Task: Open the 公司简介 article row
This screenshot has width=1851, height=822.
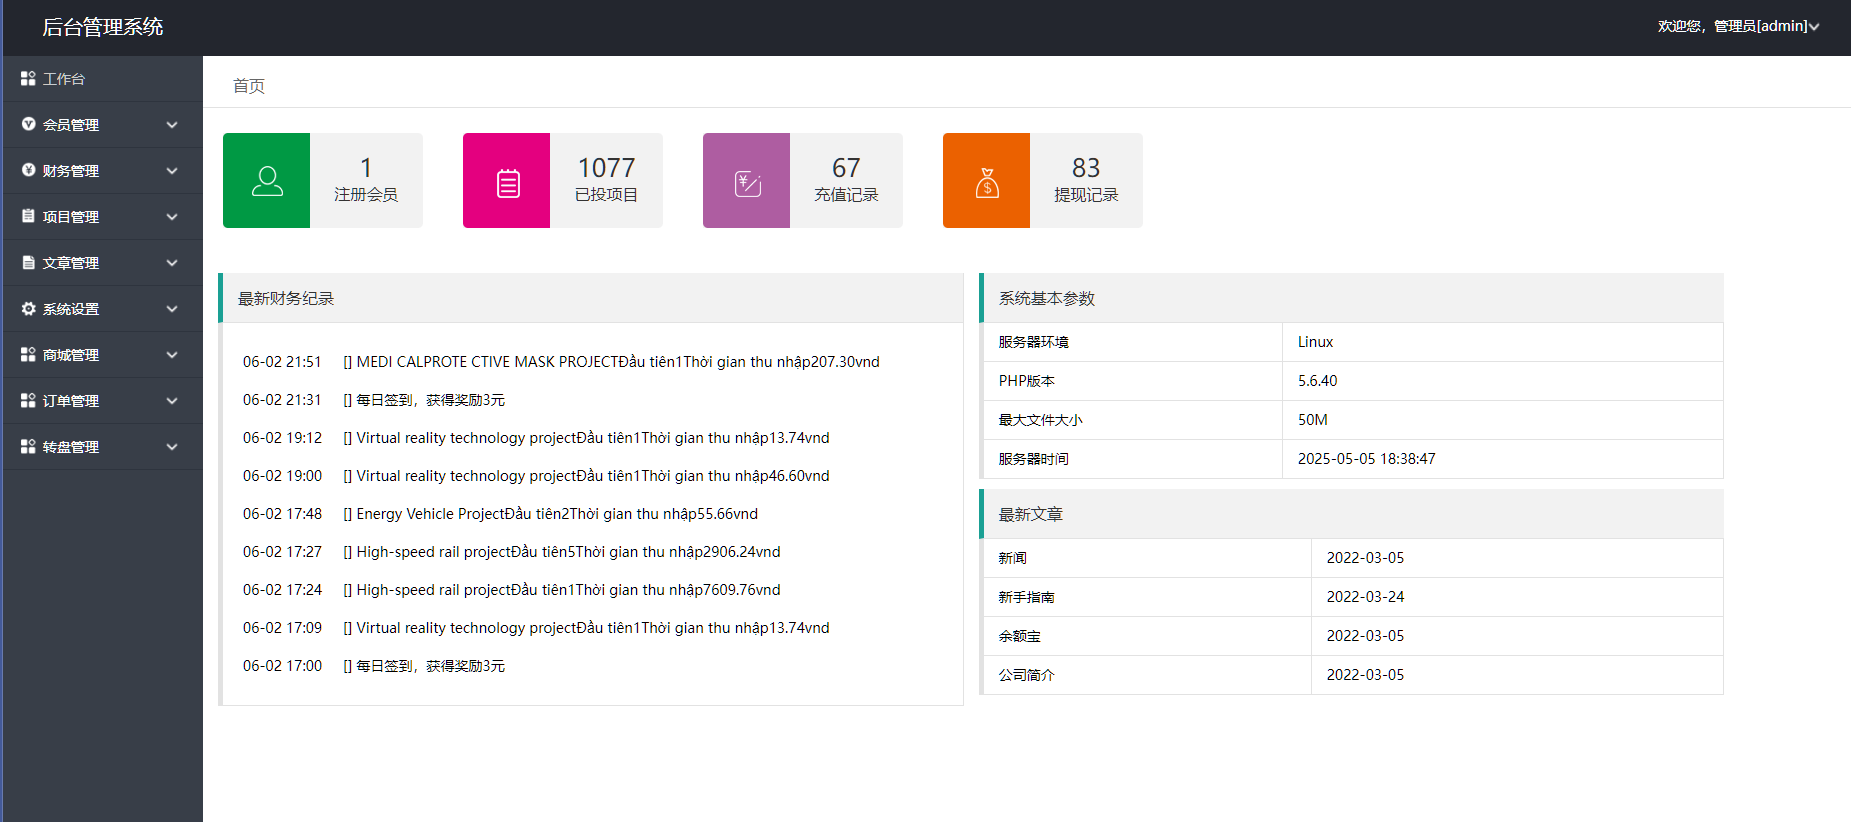Action: [x=1026, y=675]
